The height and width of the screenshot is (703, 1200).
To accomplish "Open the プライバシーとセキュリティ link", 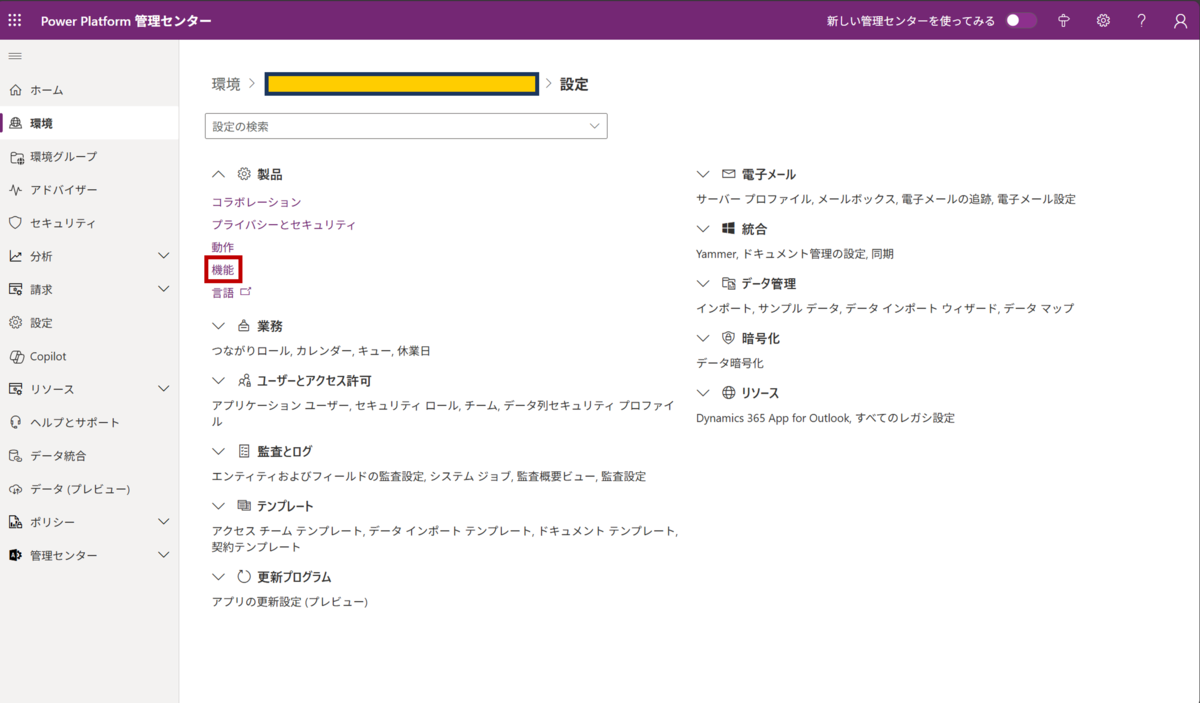I will (x=284, y=225).
